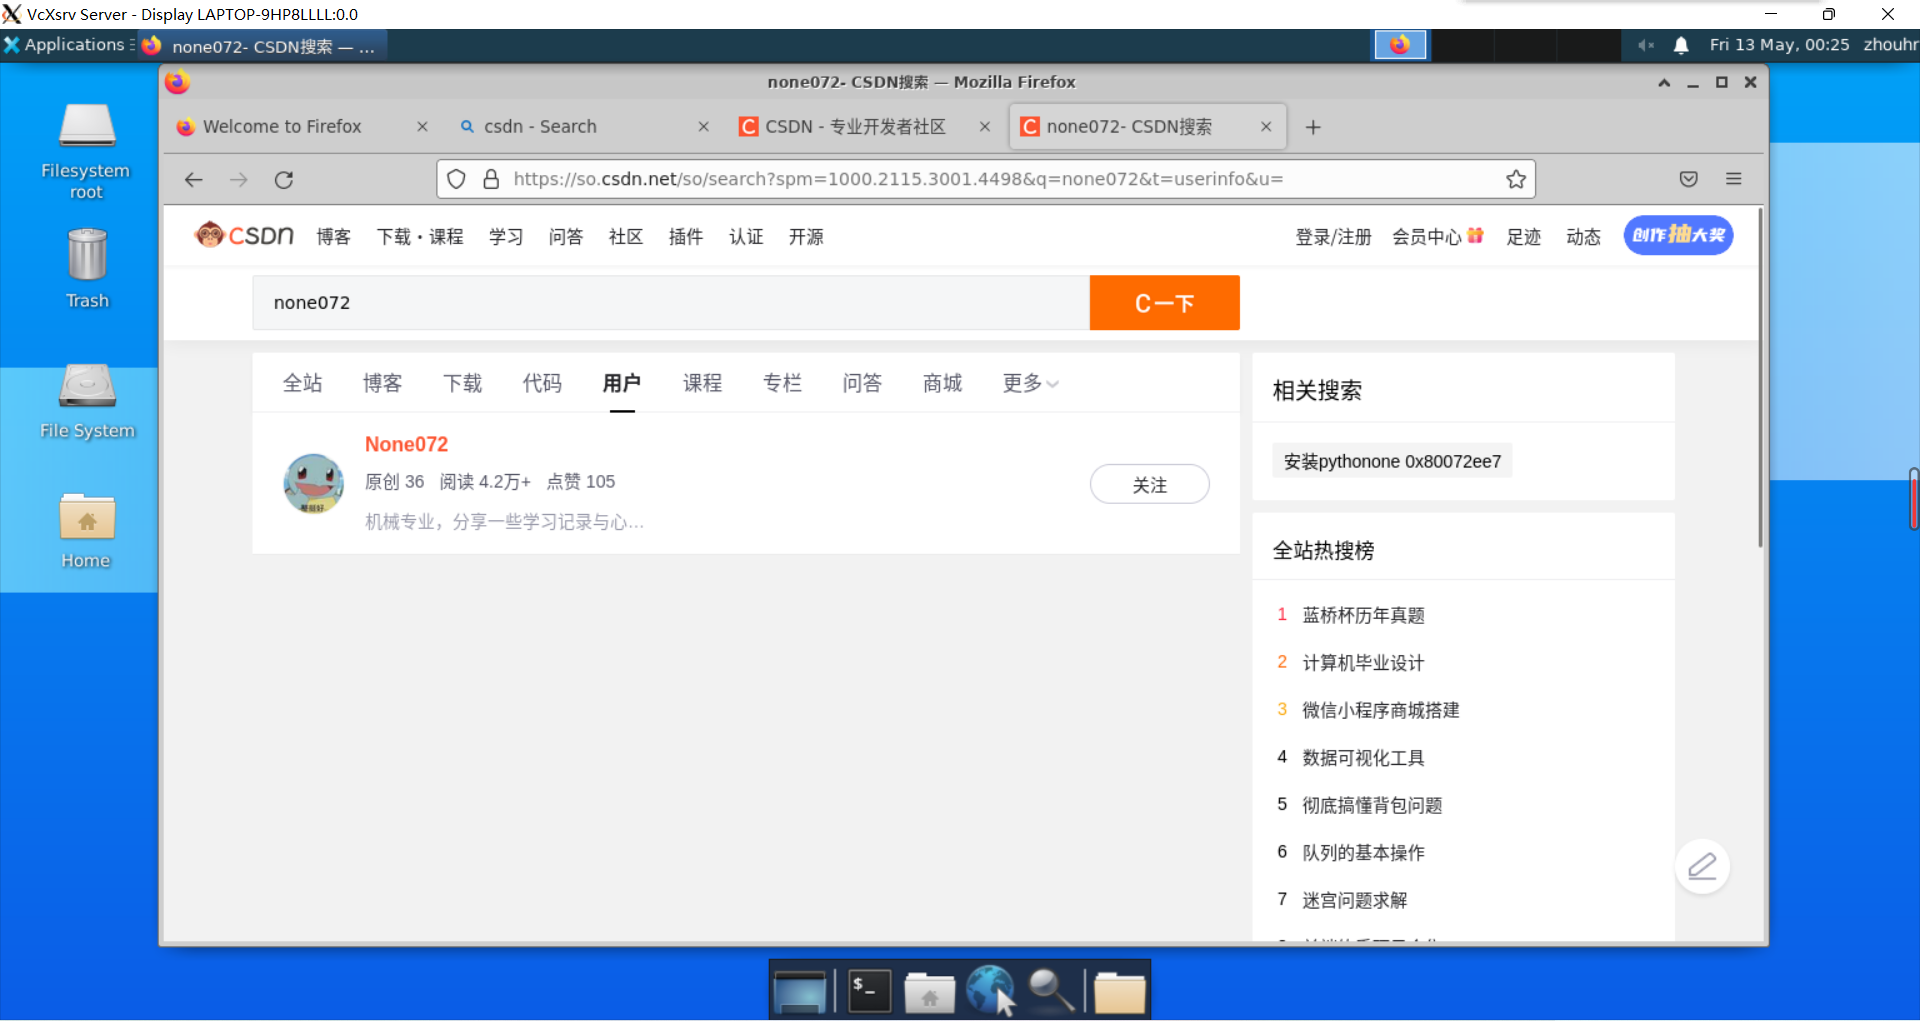Image resolution: width=1920 pixels, height=1021 pixels.
Task: Close the Welcome to Firefox tab
Action: coord(422,127)
